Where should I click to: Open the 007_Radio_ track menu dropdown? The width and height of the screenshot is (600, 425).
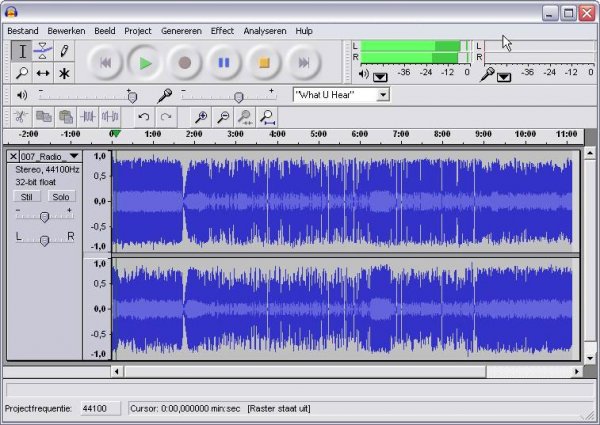pyautogui.click(x=74, y=156)
